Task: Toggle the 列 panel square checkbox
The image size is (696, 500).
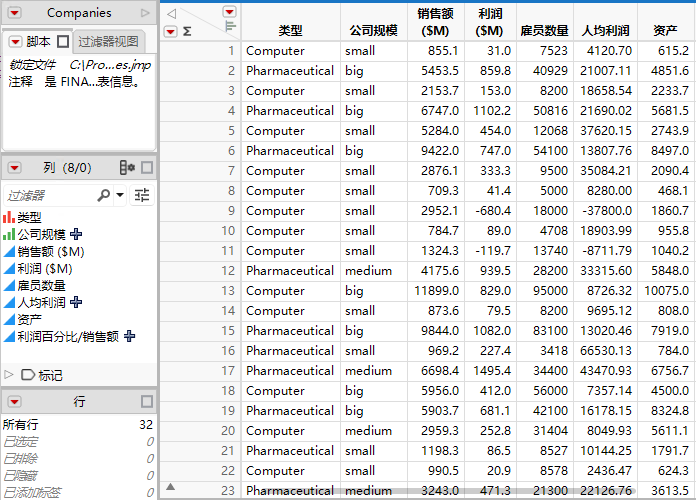Action: click(147, 168)
